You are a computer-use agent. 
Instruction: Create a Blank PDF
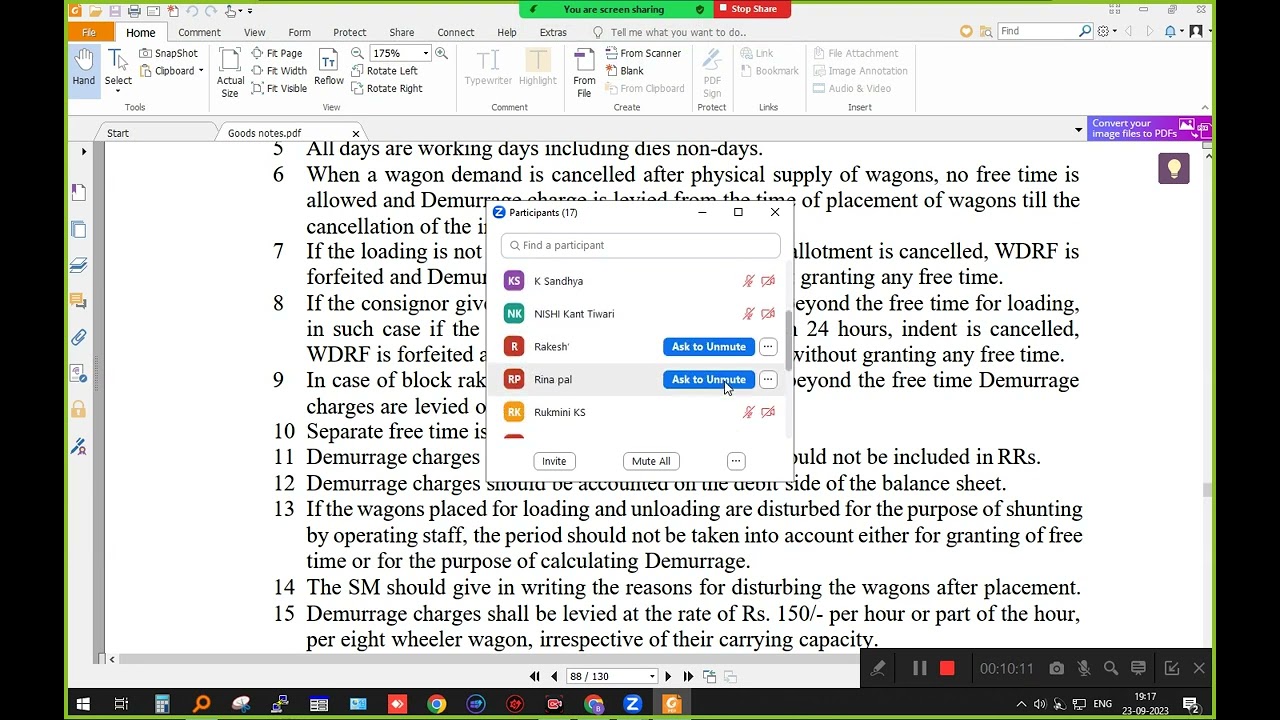pyautogui.click(x=624, y=71)
